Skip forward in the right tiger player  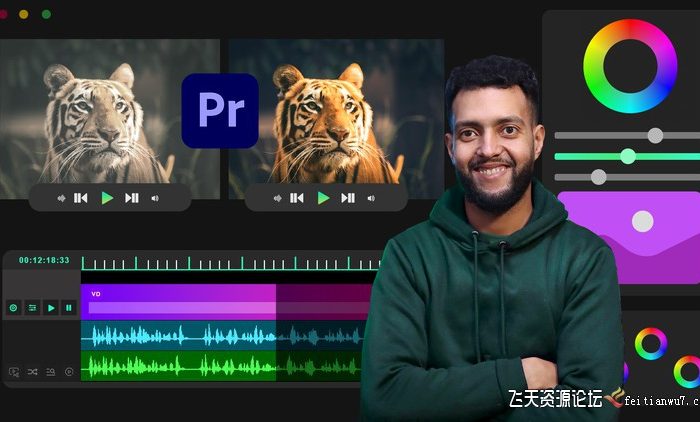[x=348, y=198]
